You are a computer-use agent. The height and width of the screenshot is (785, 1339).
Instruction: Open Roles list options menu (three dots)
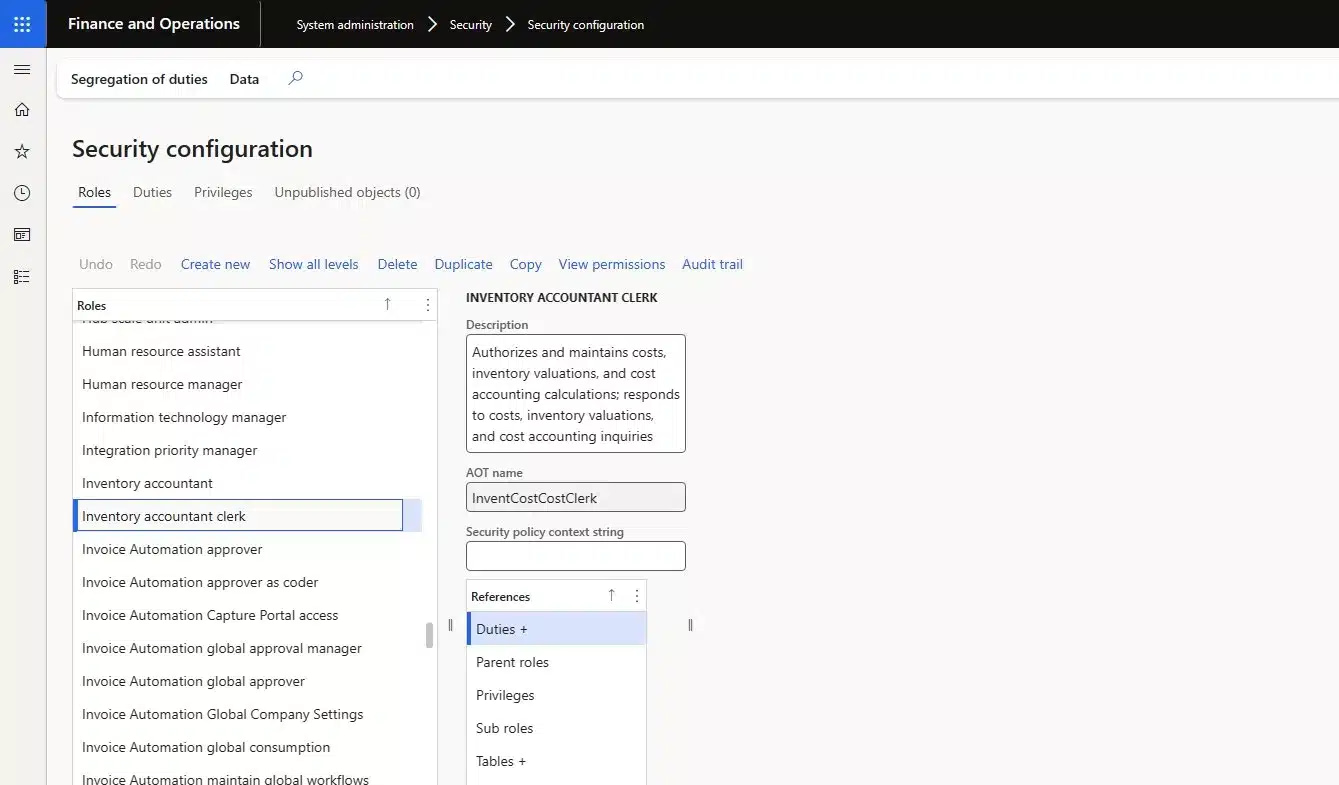[428, 305]
